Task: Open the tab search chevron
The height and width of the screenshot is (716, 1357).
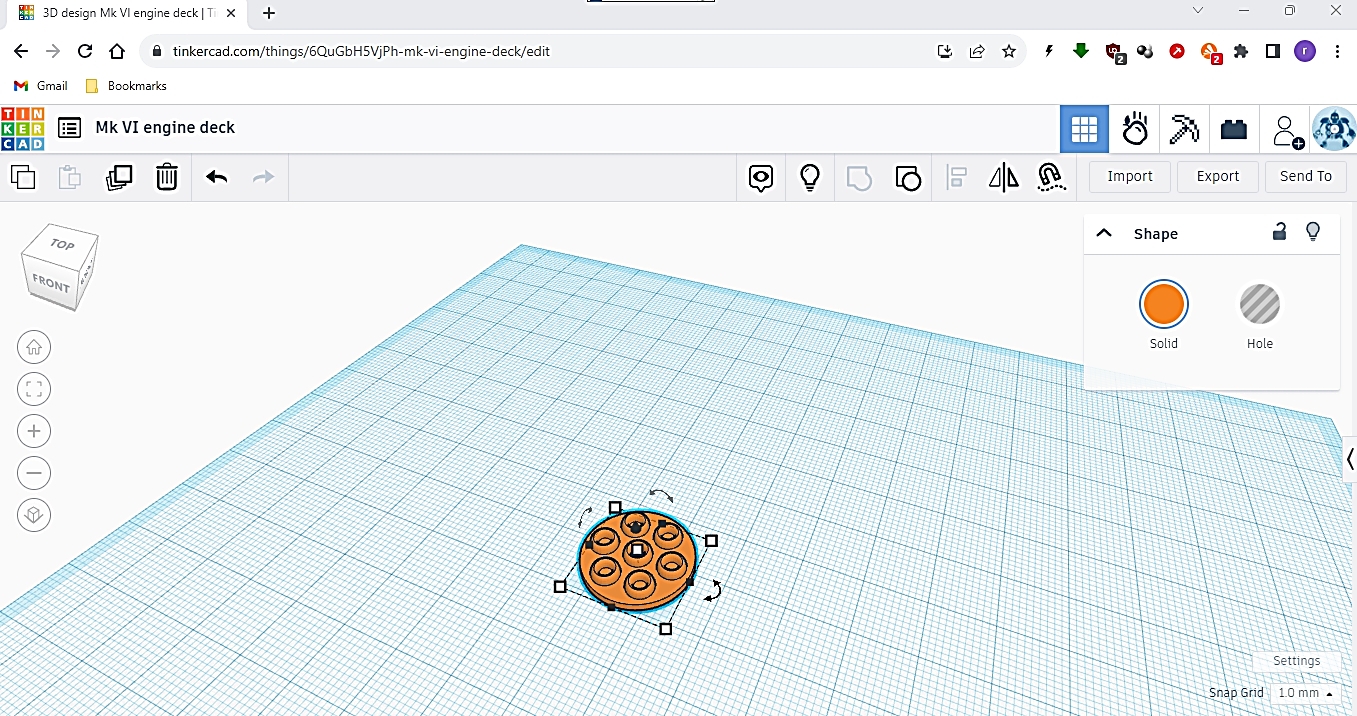Action: tap(1200, 10)
